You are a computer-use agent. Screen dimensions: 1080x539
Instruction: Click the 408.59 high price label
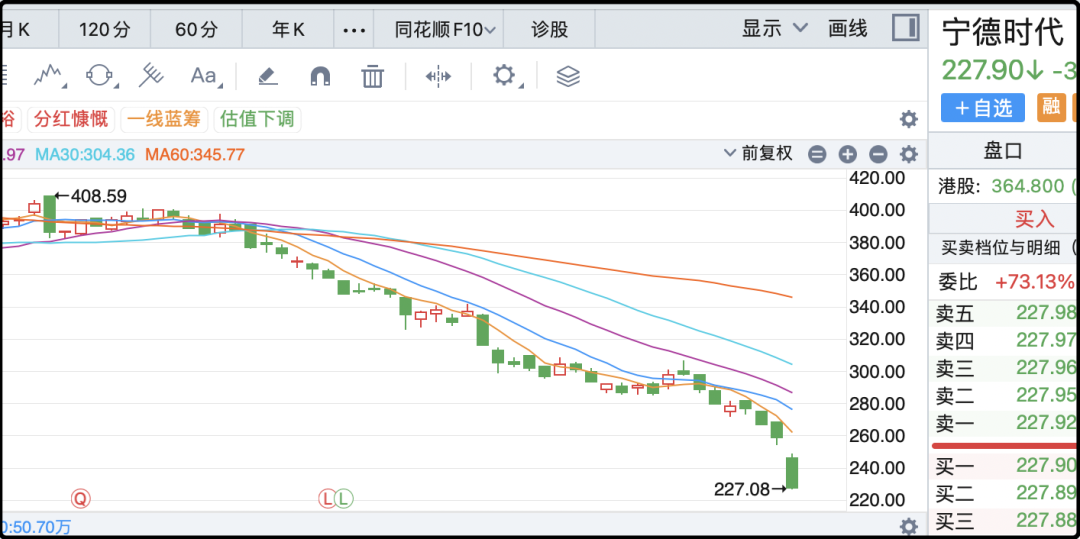(98, 196)
